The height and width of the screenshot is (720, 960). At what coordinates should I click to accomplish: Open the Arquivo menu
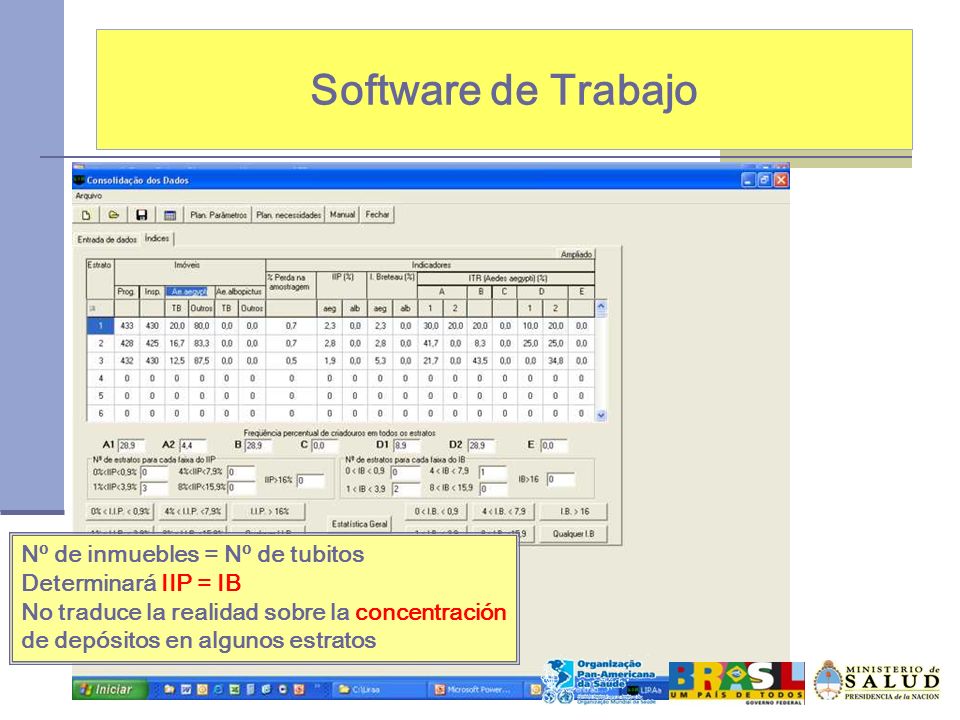tap(89, 196)
